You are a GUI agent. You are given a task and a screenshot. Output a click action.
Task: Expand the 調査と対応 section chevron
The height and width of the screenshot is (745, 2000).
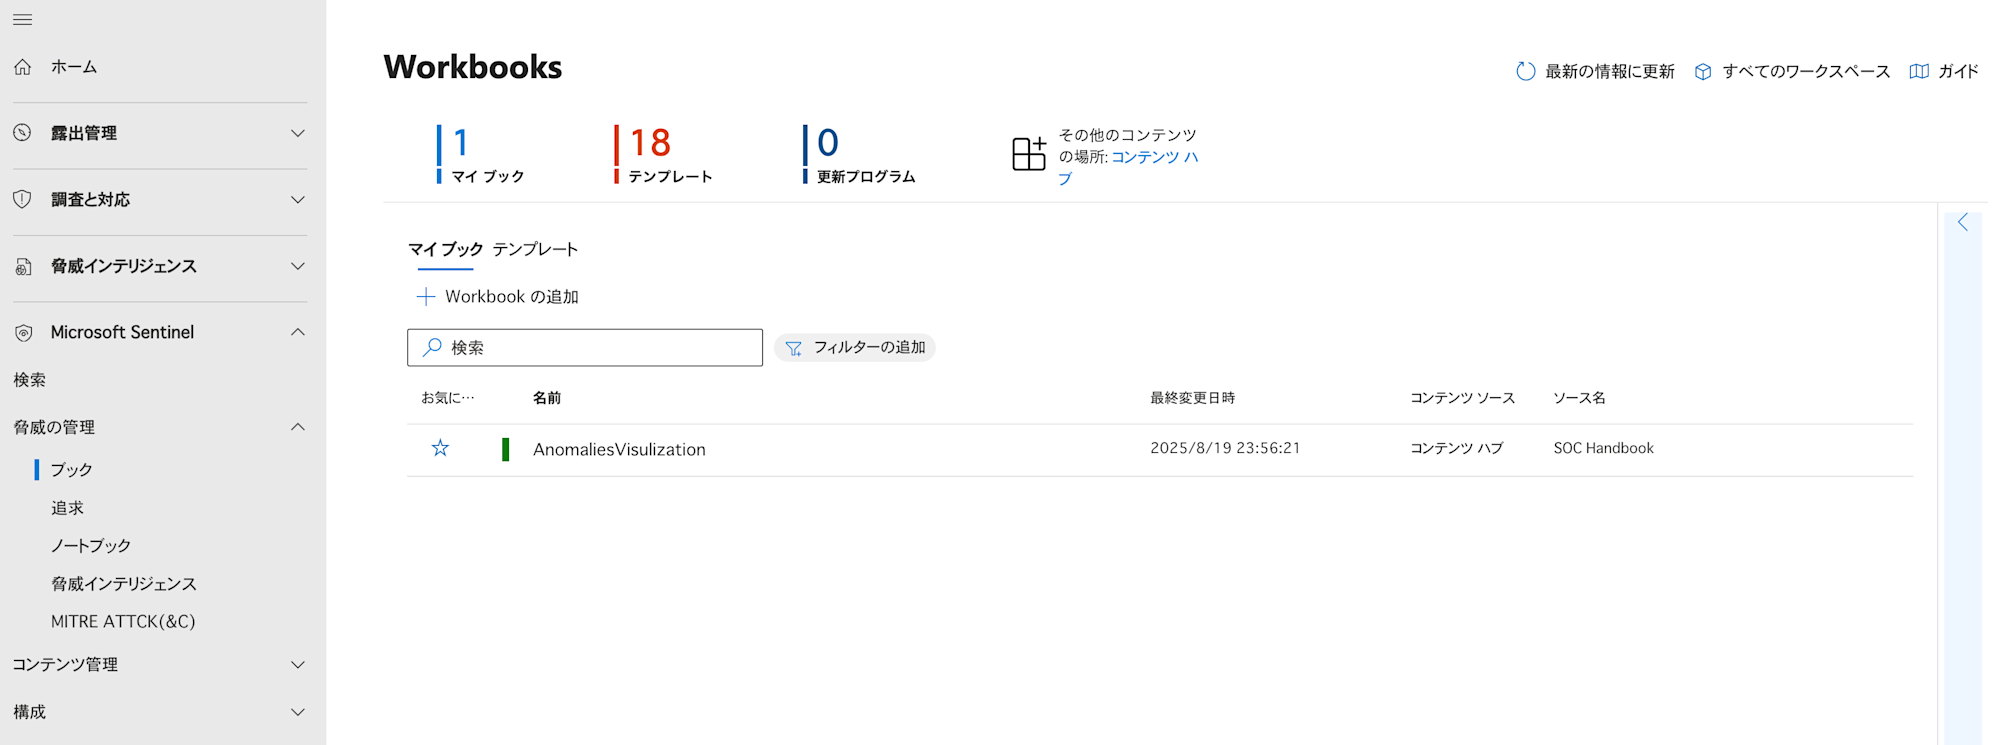click(298, 199)
